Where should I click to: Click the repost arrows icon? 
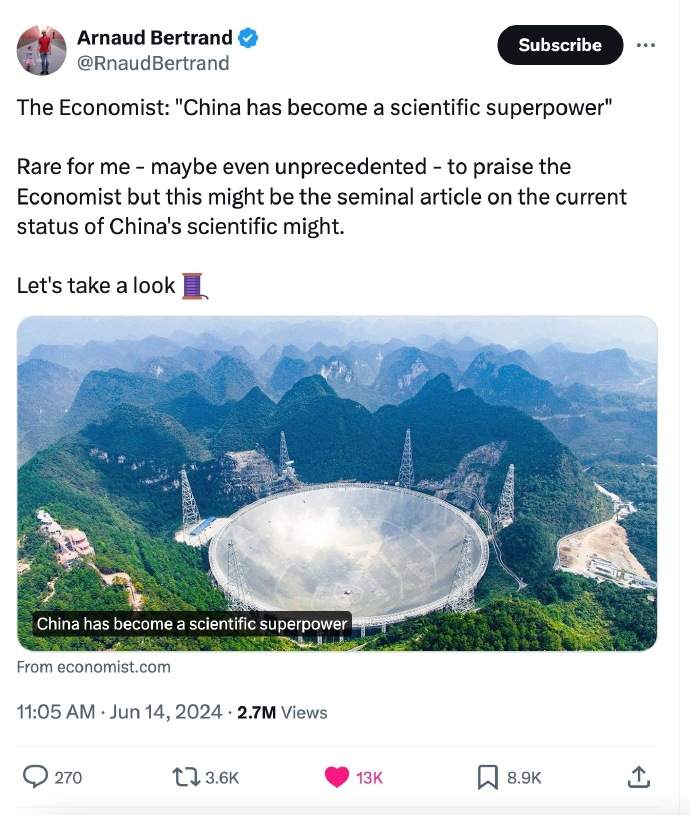[187, 777]
